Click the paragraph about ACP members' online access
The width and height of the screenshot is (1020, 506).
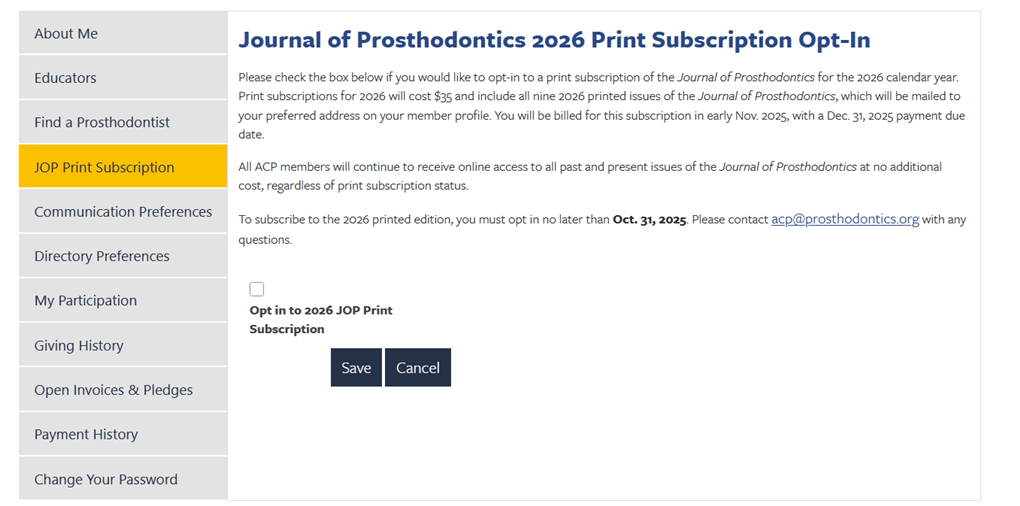(x=590, y=176)
